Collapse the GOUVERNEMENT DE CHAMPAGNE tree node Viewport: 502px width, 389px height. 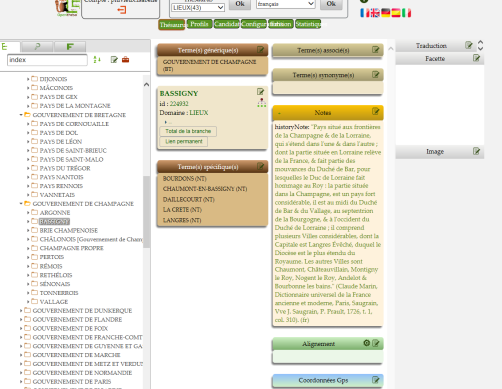[21, 204]
